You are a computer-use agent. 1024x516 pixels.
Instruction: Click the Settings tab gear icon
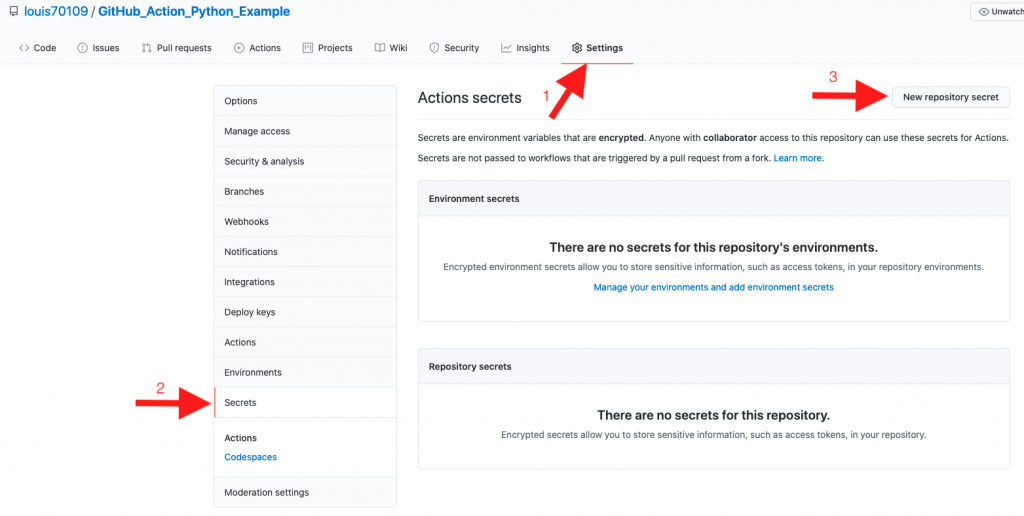click(577, 48)
